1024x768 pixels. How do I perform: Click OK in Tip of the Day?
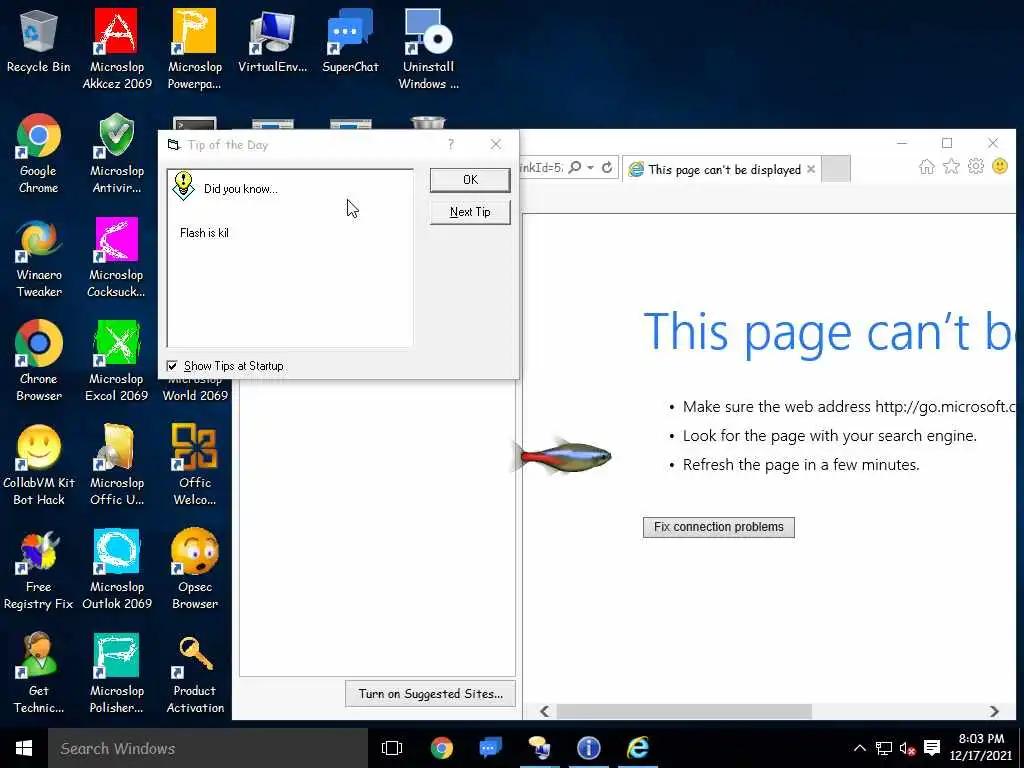click(470, 180)
